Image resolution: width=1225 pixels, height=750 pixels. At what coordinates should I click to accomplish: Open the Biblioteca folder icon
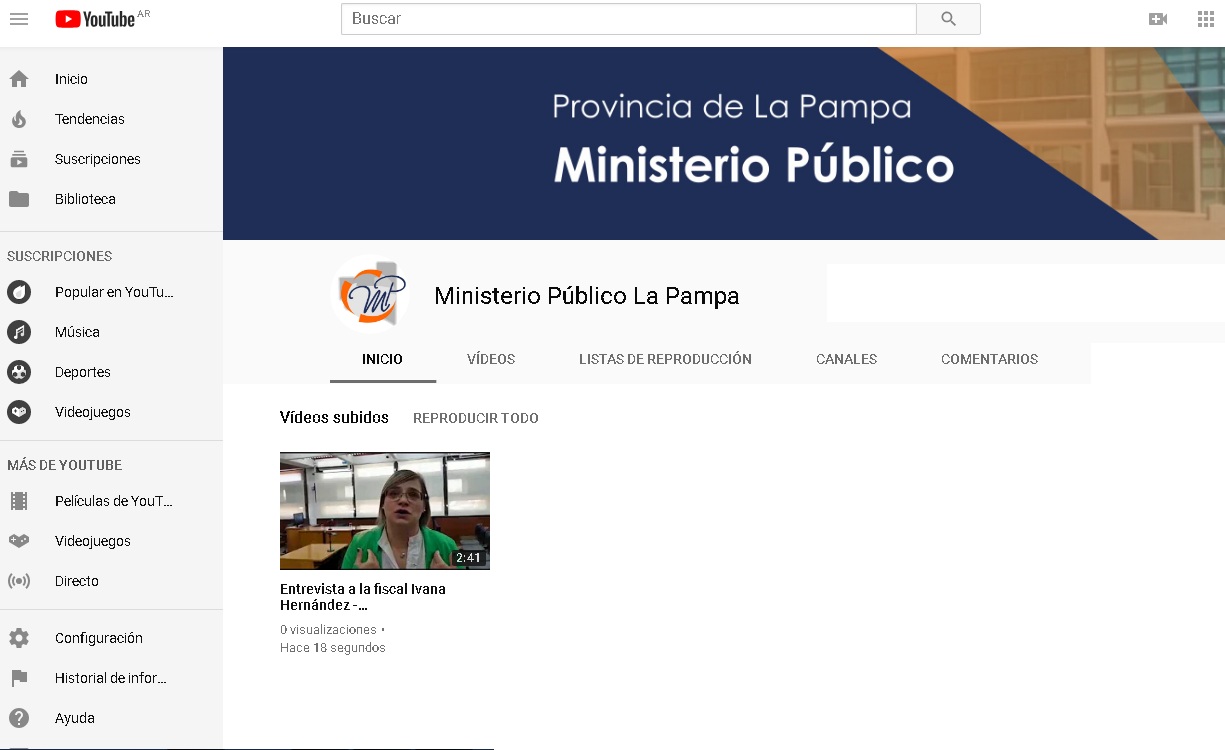click(x=19, y=199)
